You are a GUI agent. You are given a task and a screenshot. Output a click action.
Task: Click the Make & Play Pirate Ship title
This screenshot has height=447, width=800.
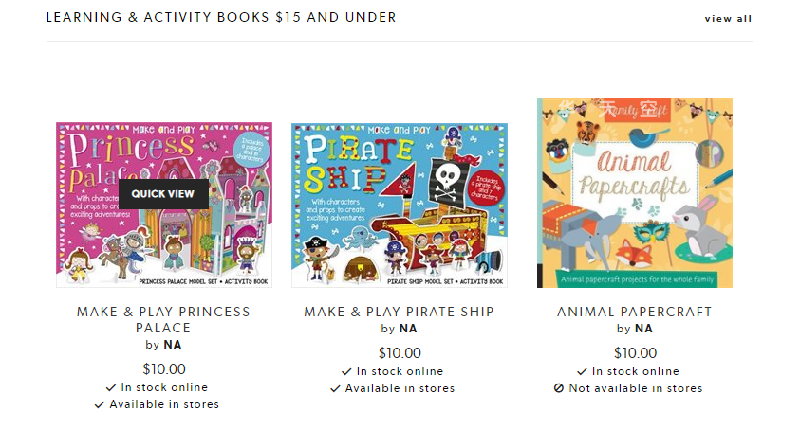coord(399,311)
